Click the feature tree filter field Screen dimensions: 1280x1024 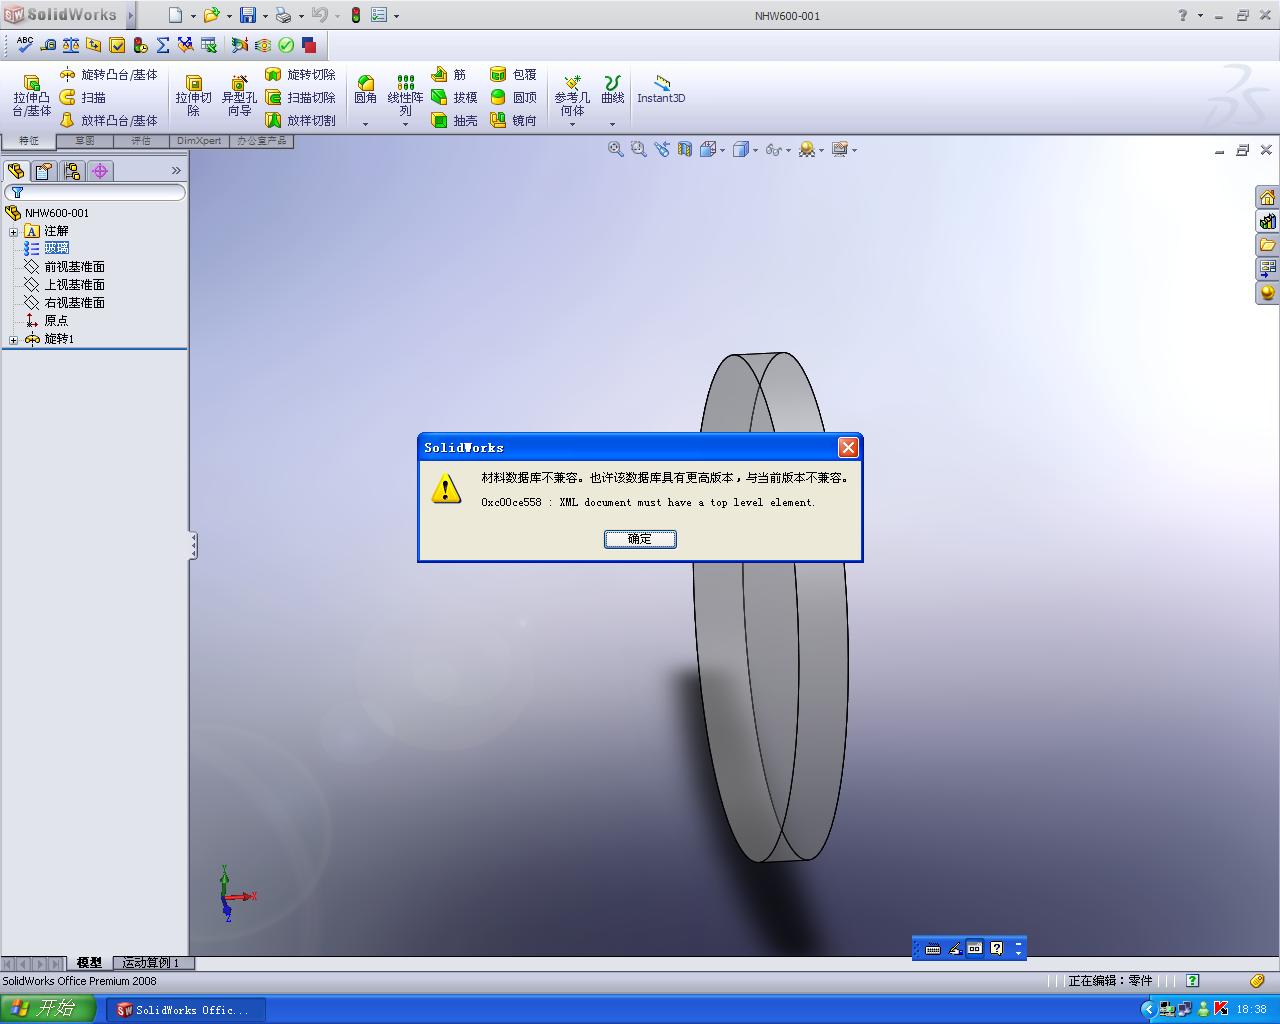pos(95,192)
